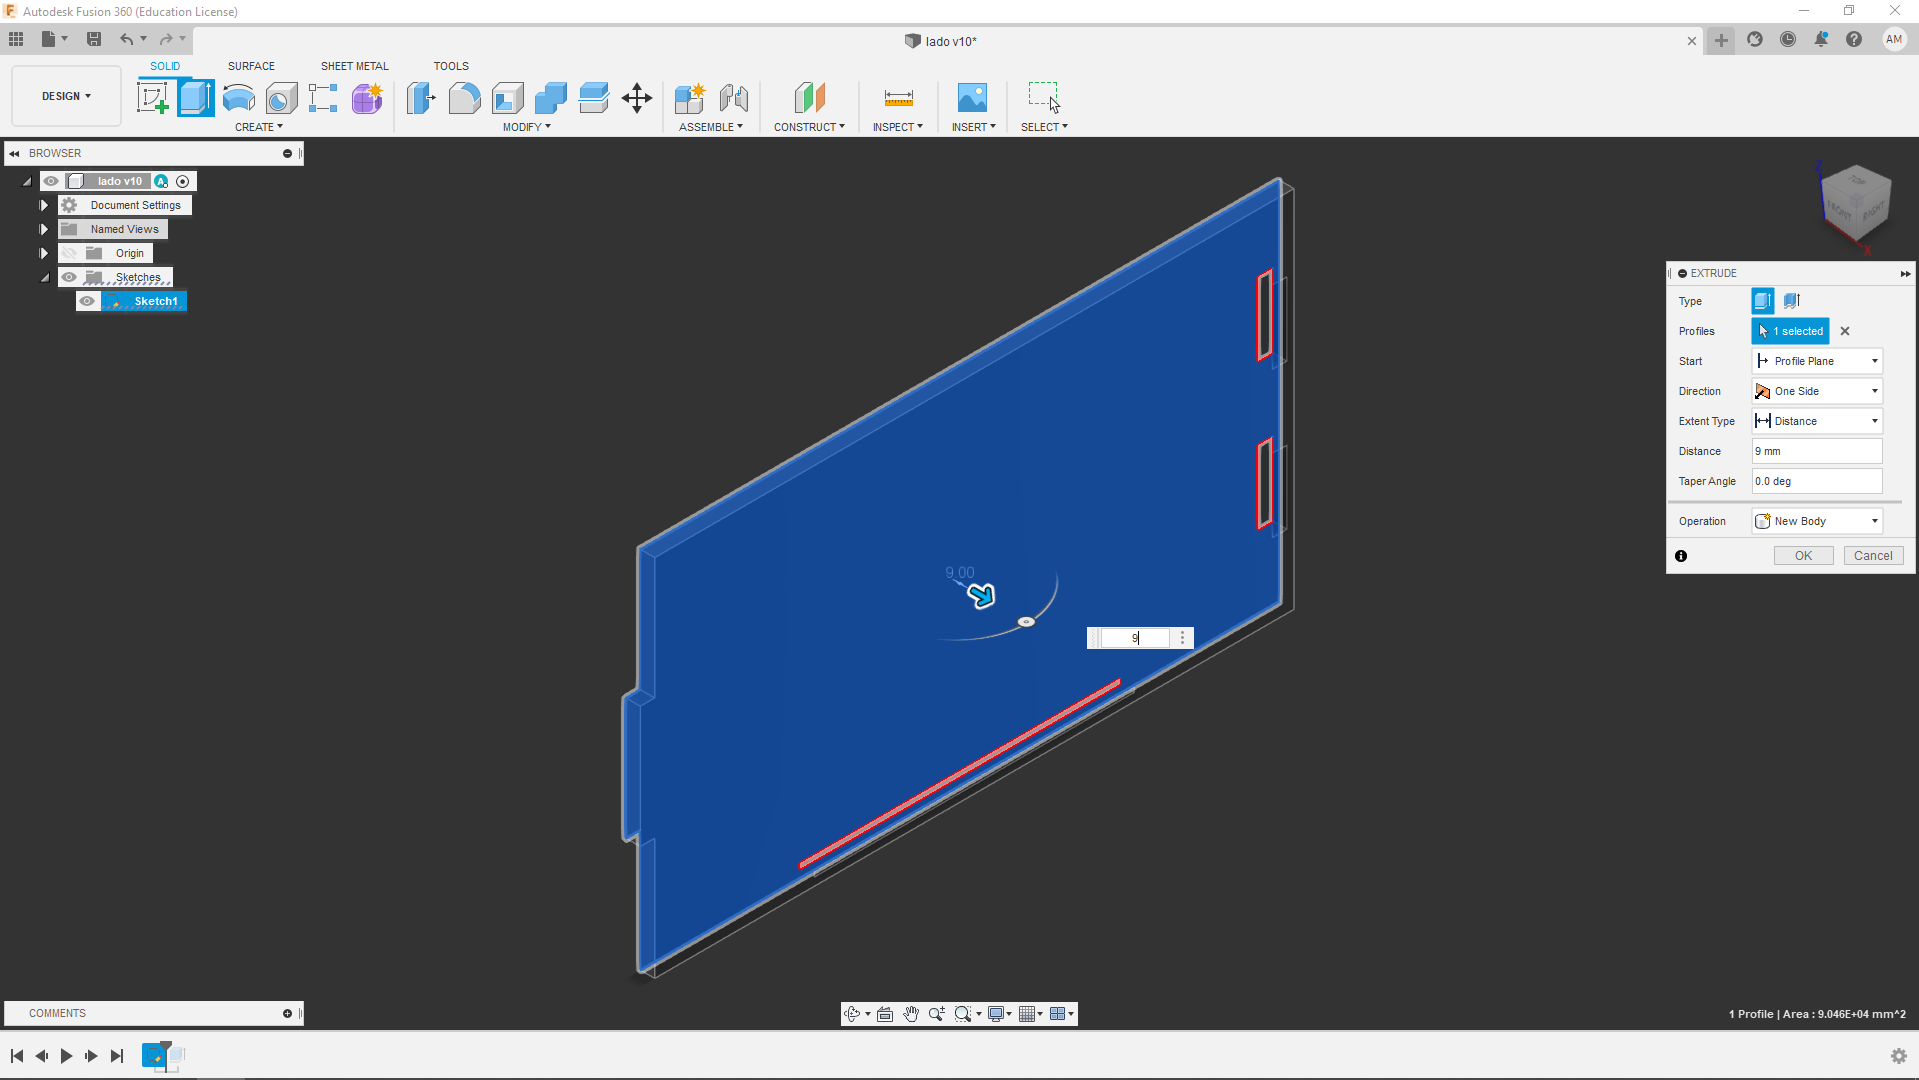The width and height of the screenshot is (1919, 1080).
Task: Switch to the SHEET METAL tab
Action: [x=354, y=66]
